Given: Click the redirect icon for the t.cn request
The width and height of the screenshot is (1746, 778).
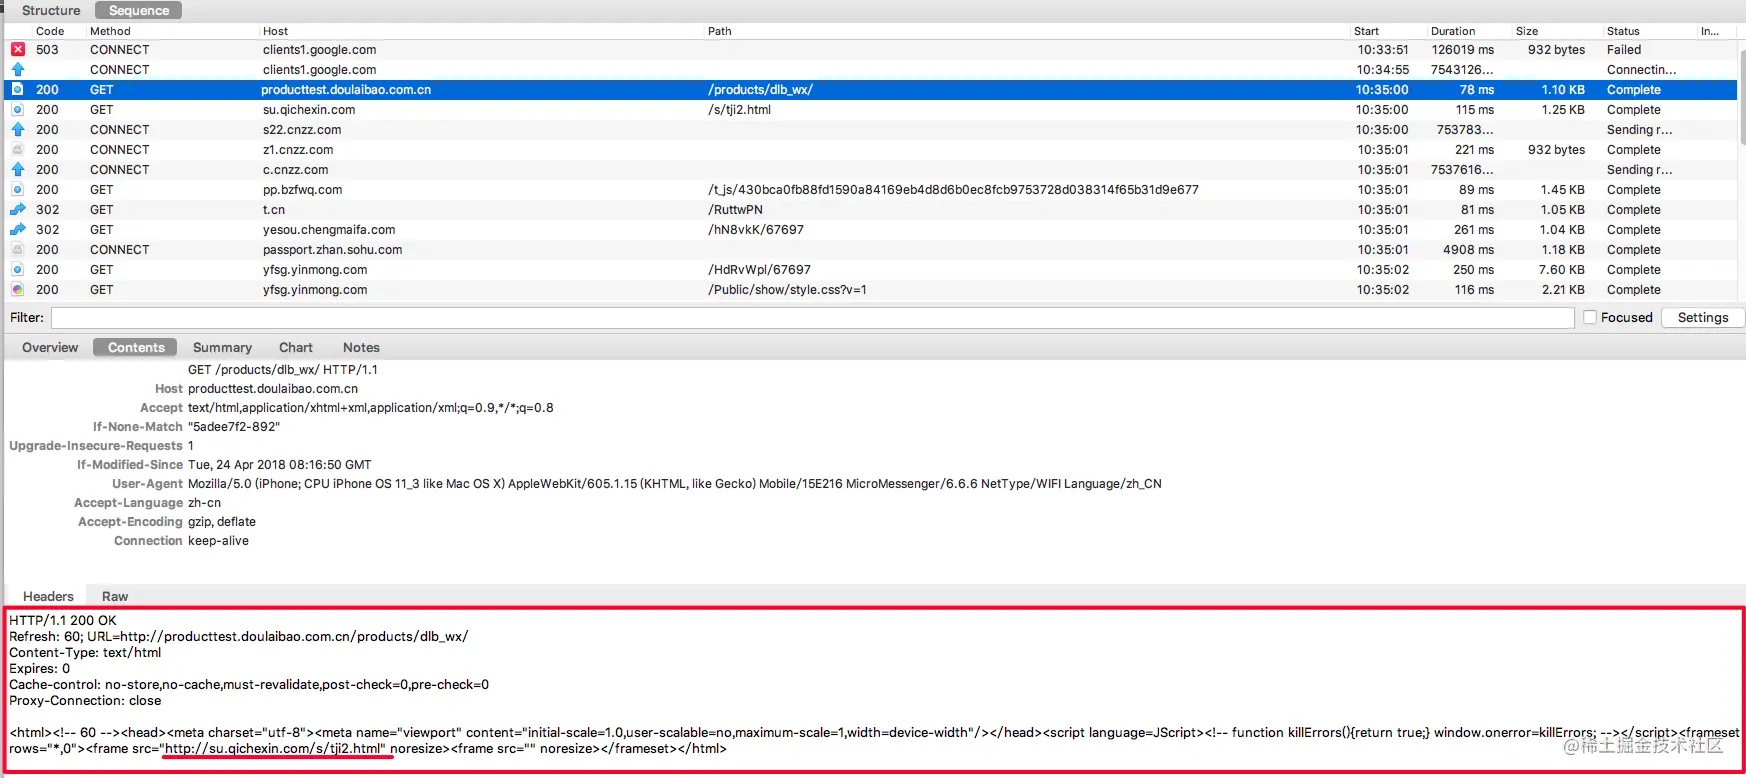Looking at the screenshot, I should tap(18, 210).
